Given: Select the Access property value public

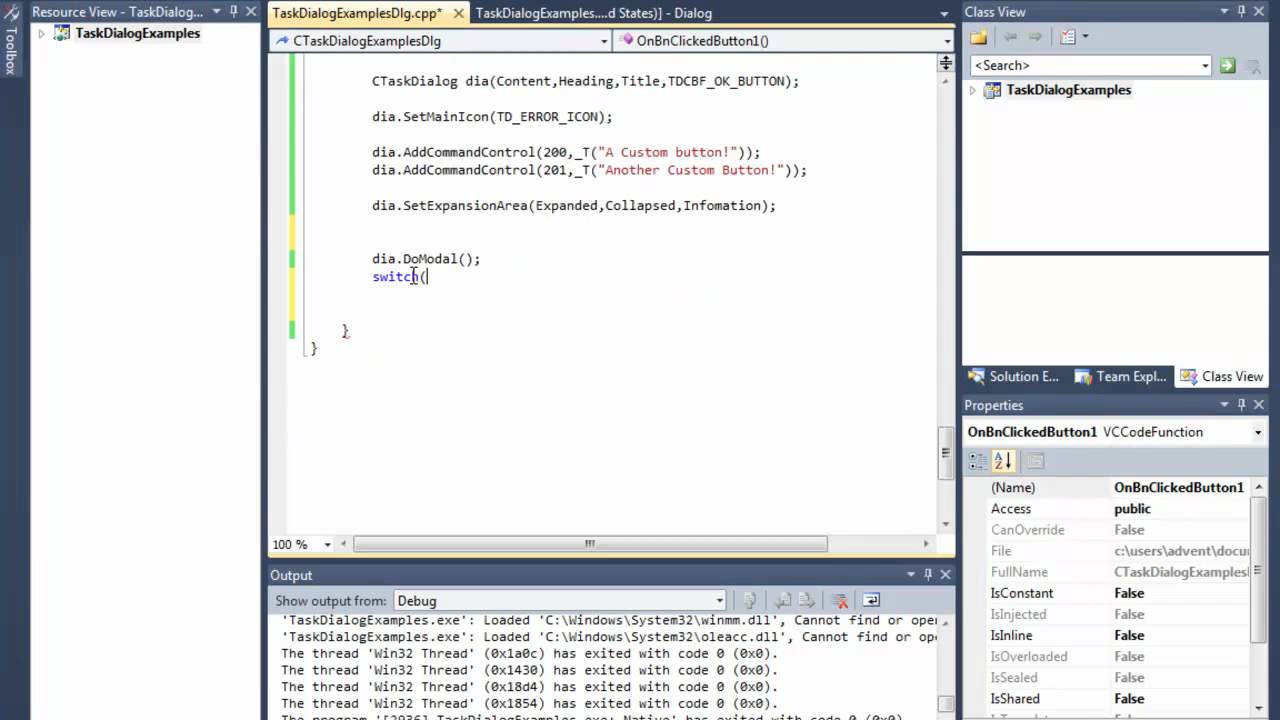Looking at the screenshot, I should [x=1132, y=509].
